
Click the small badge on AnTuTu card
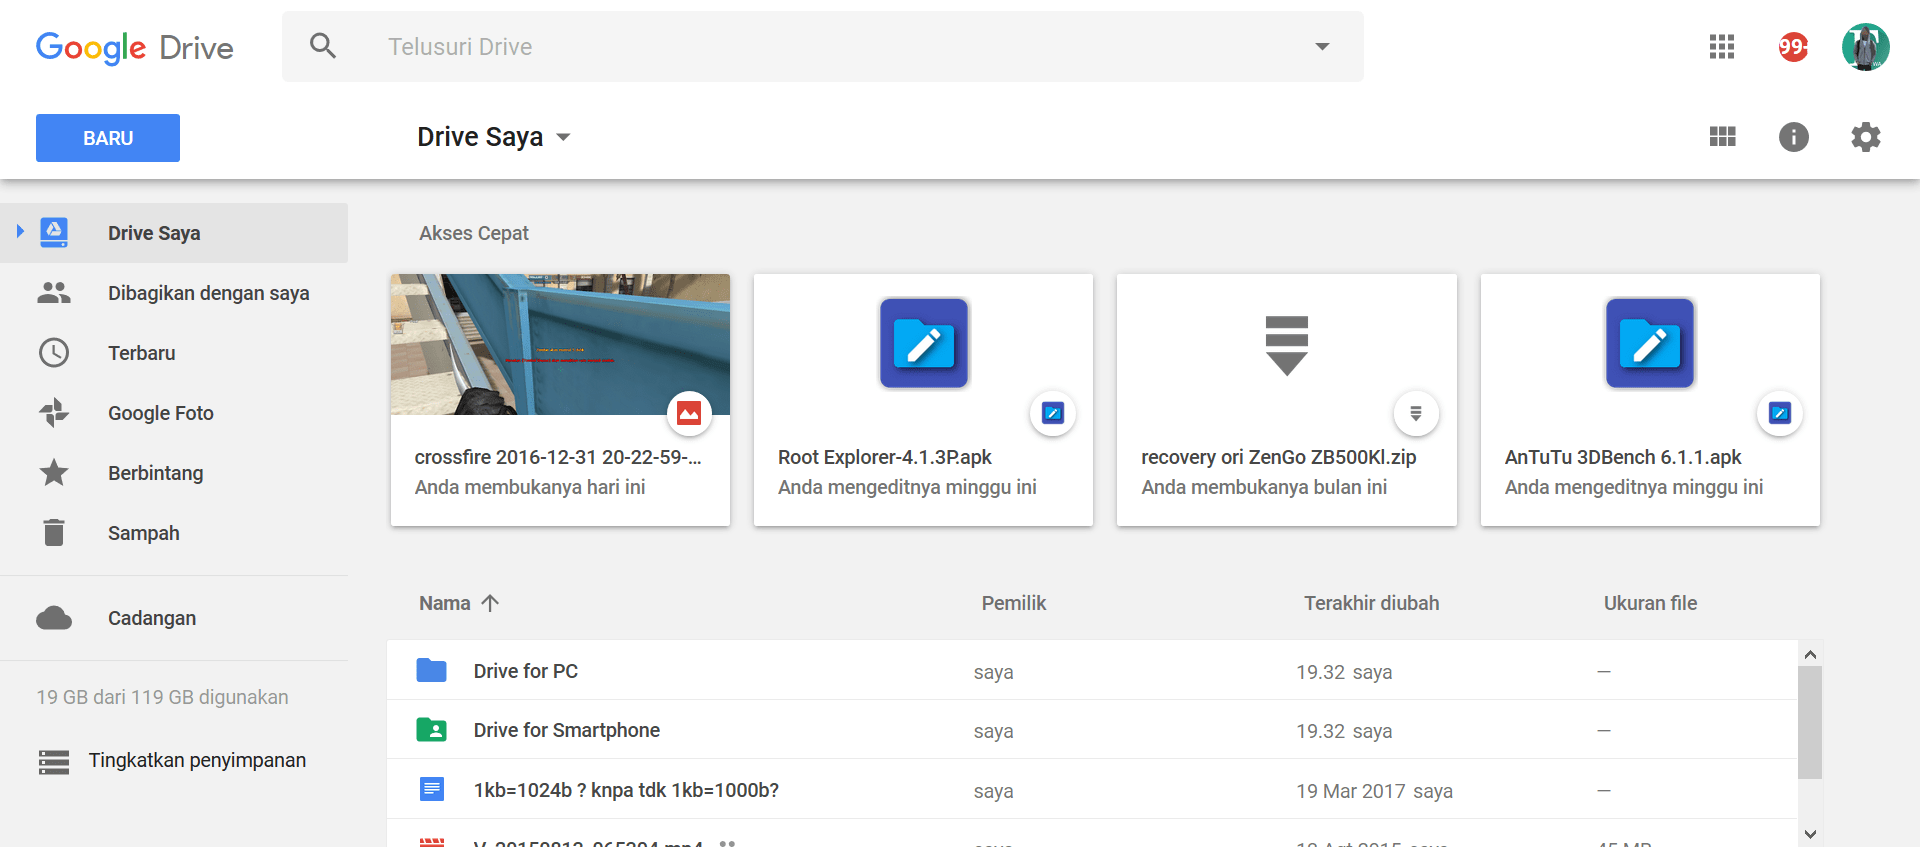point(1779,413)
